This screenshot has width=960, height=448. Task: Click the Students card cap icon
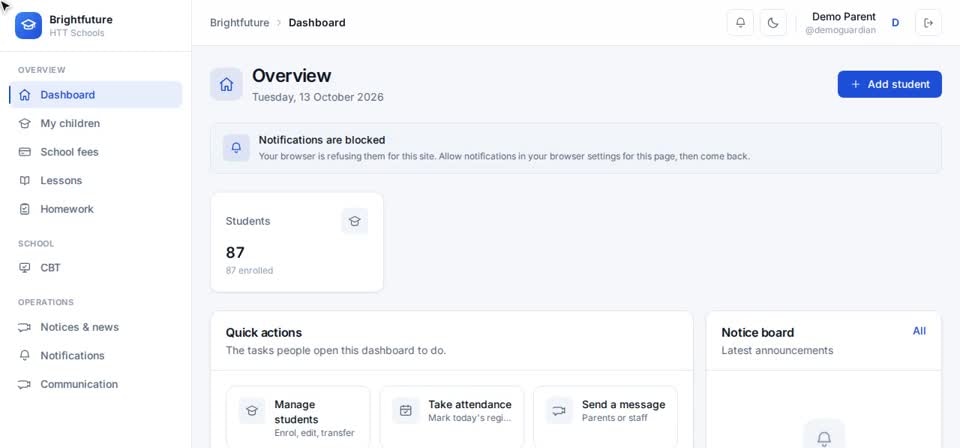[x=354, y=221]
